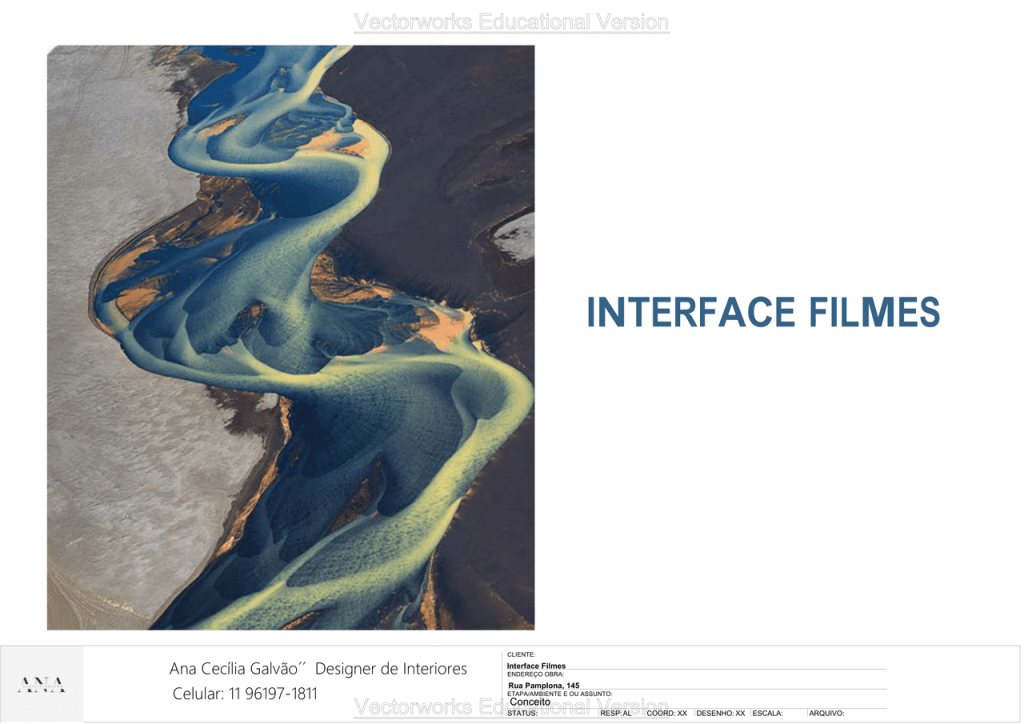Click the 'ARQUIVO:' field
This screenshot has height=724, width=1024.
click(826, 713)
